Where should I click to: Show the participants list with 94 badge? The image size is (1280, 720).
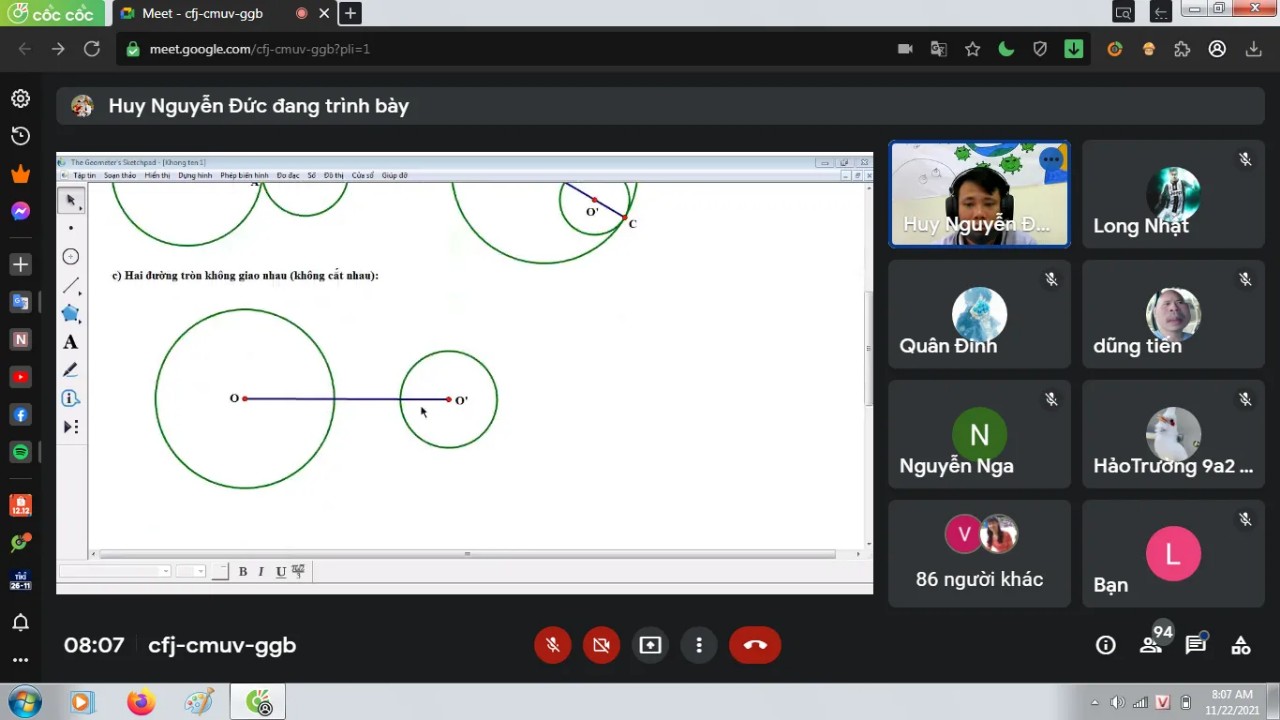pos(1151,645)
